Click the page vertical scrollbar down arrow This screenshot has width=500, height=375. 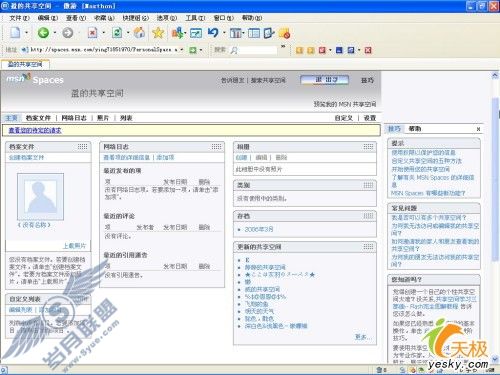click(495, 359)
